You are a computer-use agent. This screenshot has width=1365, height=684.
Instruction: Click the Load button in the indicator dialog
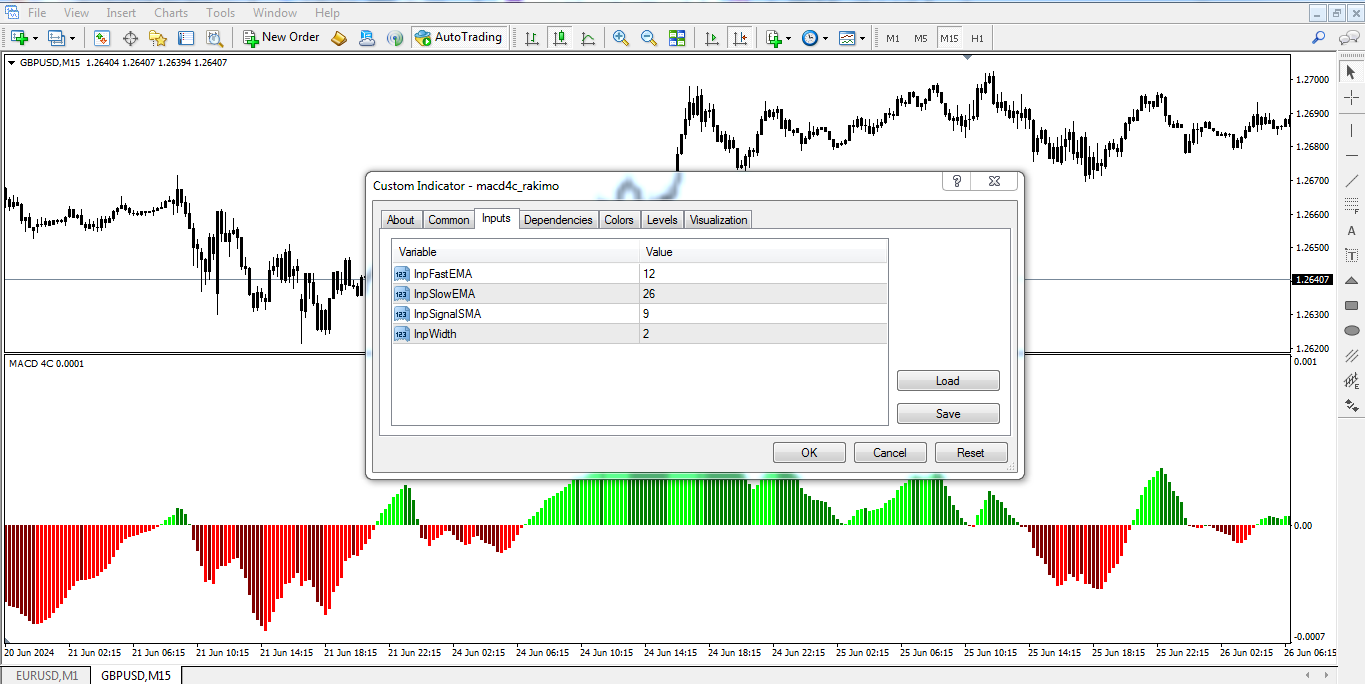(947, 380)
